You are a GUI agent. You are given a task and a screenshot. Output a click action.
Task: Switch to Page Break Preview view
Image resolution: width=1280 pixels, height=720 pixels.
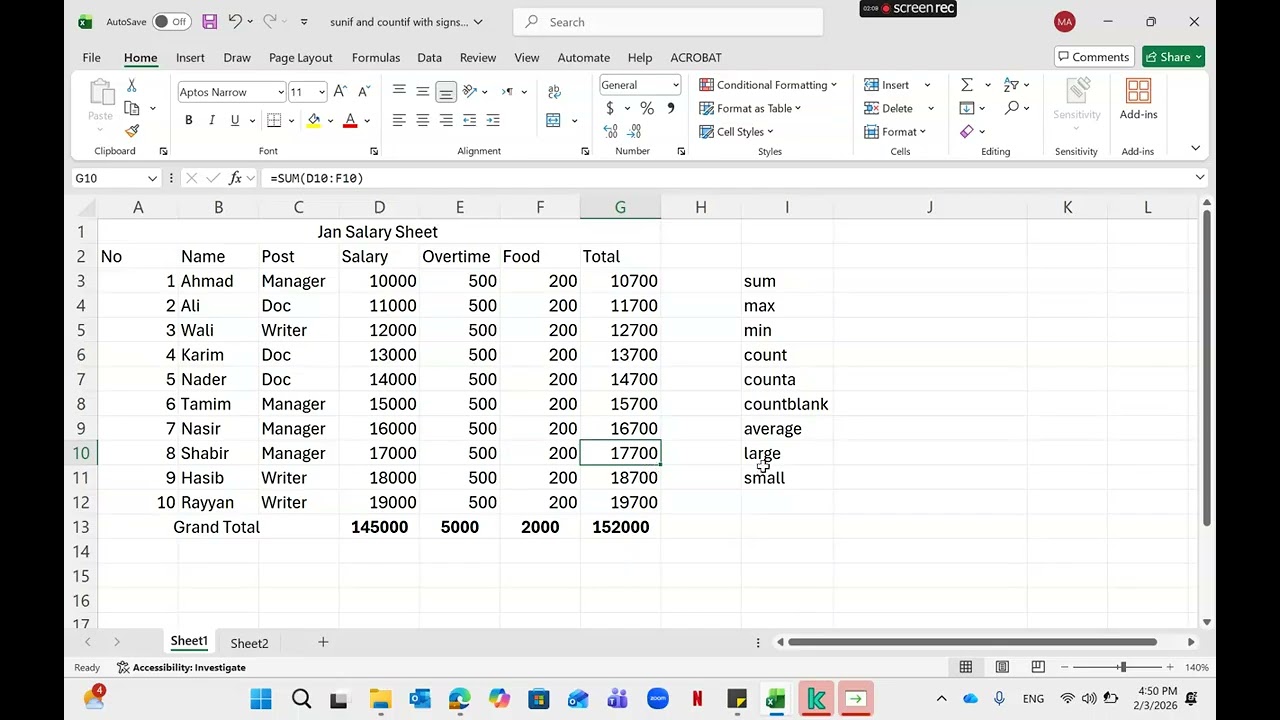(1038, 667)
